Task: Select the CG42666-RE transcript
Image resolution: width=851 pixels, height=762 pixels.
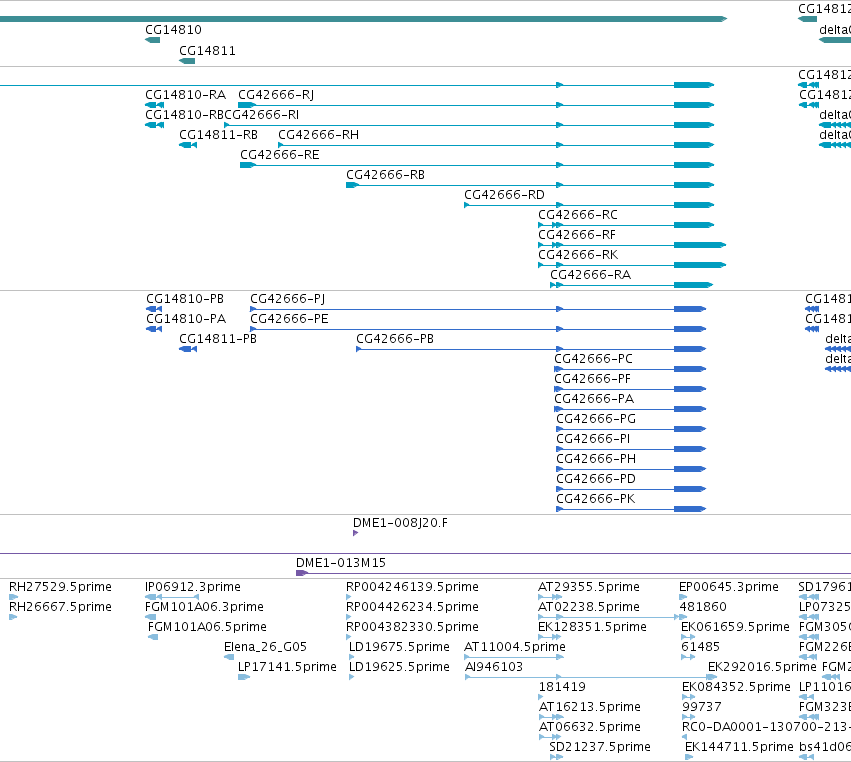Action: tap(280, 155)
